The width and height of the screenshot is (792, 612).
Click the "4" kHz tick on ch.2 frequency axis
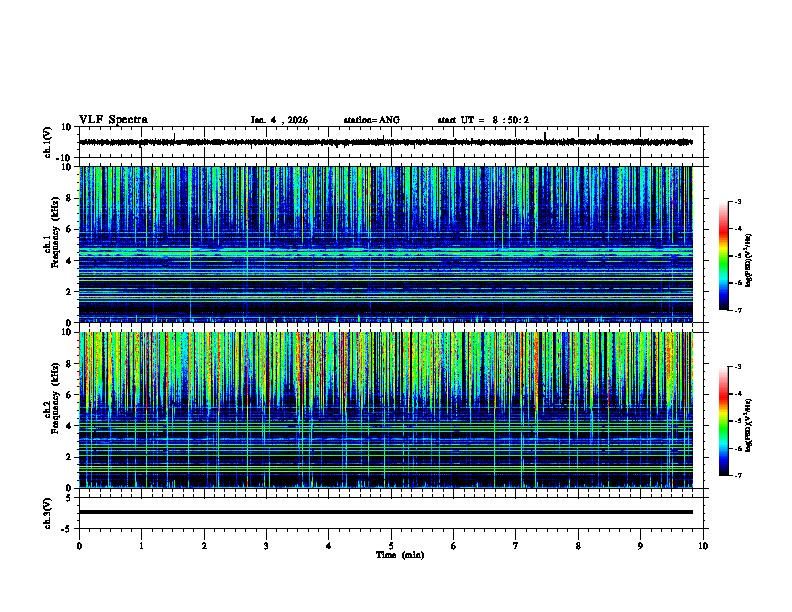click(70, 426)
